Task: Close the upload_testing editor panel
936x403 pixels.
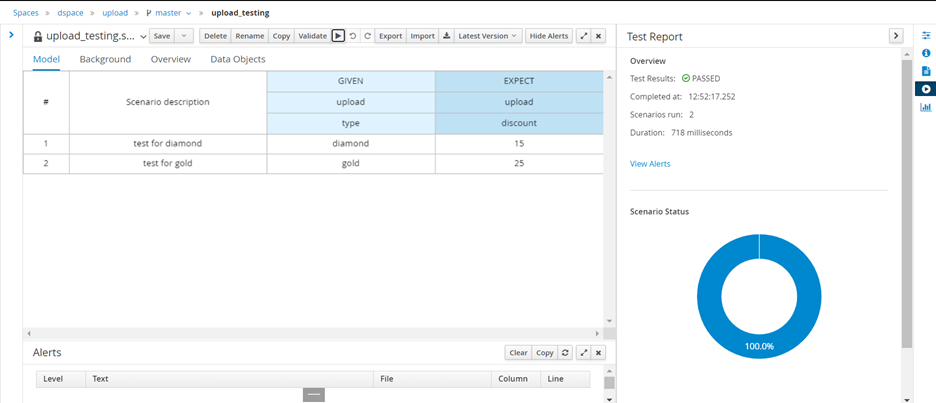Action: click(599, 36)
